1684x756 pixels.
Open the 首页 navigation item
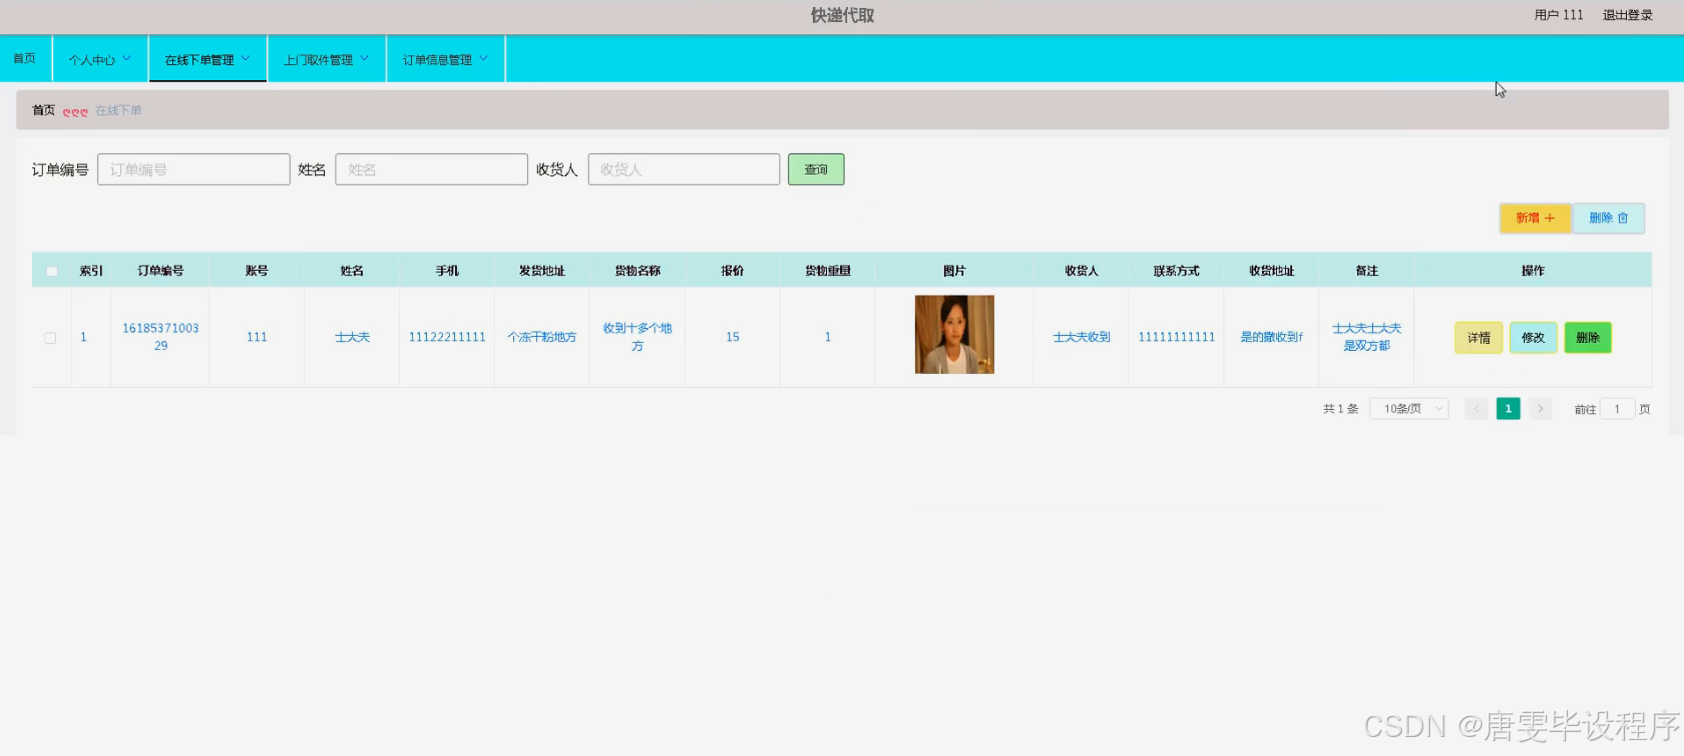25,59
